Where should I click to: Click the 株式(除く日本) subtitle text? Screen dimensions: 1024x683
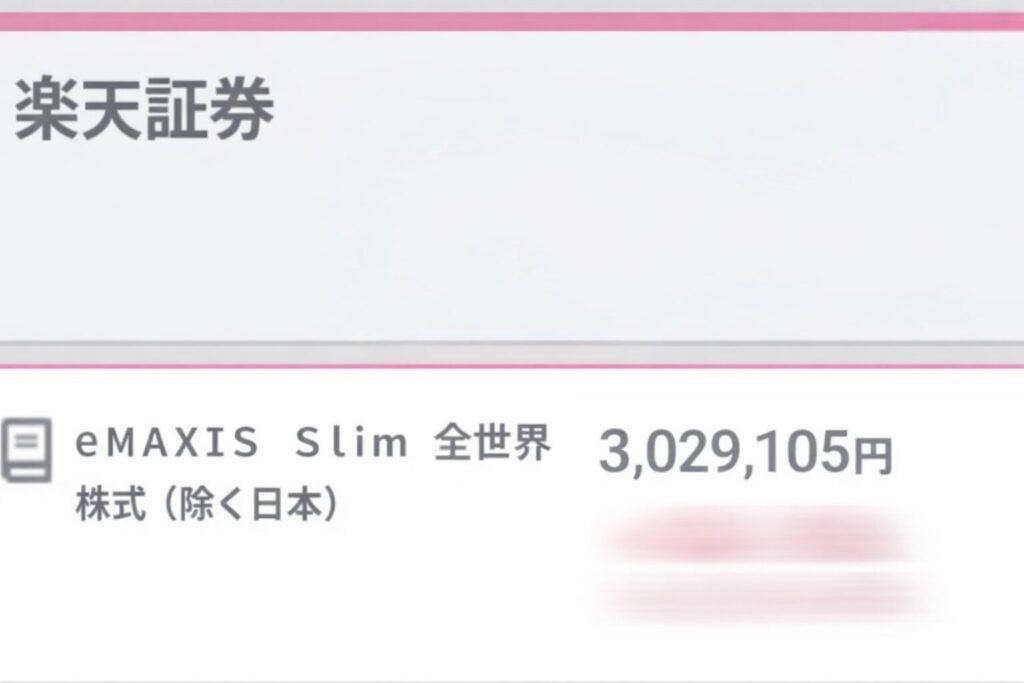pos(206,504)
